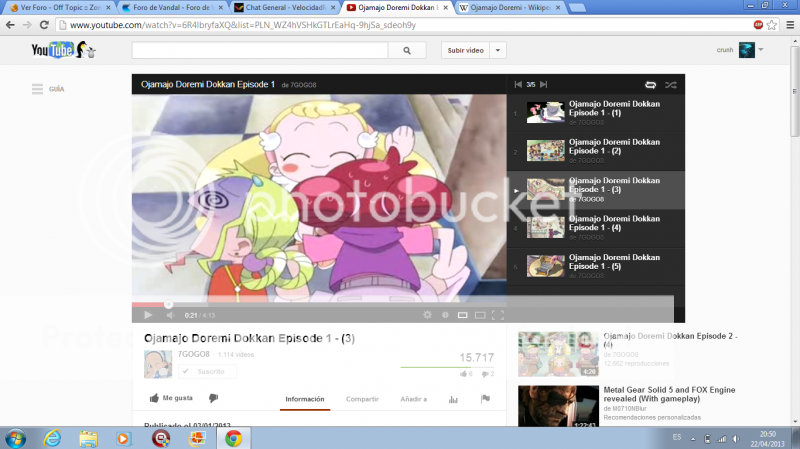Mute the video volume icon
Viewport: 800px width, 449px height.
170,315
